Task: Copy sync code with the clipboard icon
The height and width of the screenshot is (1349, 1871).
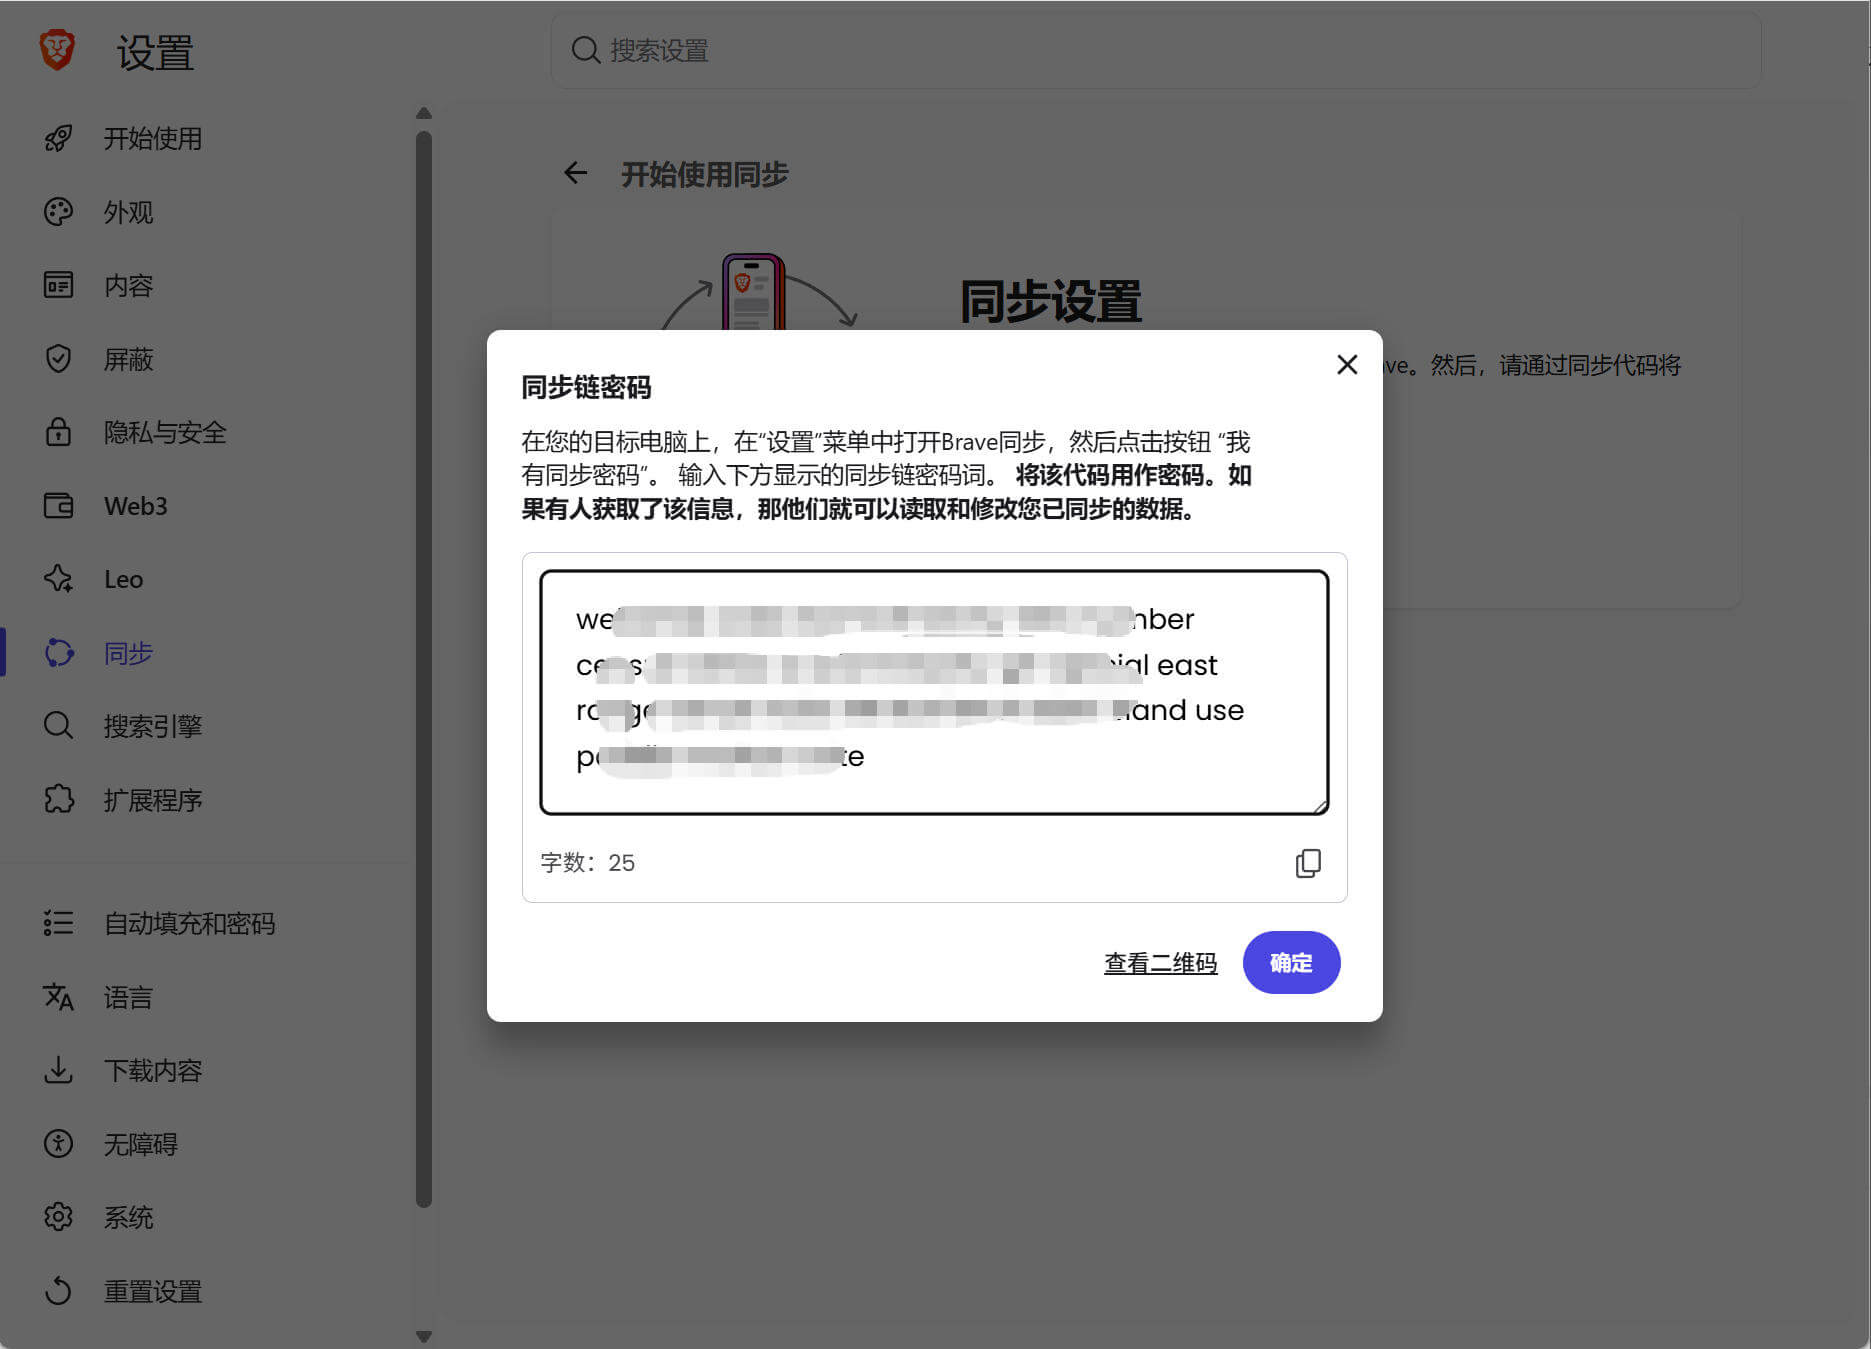Action: (1308, 863)
